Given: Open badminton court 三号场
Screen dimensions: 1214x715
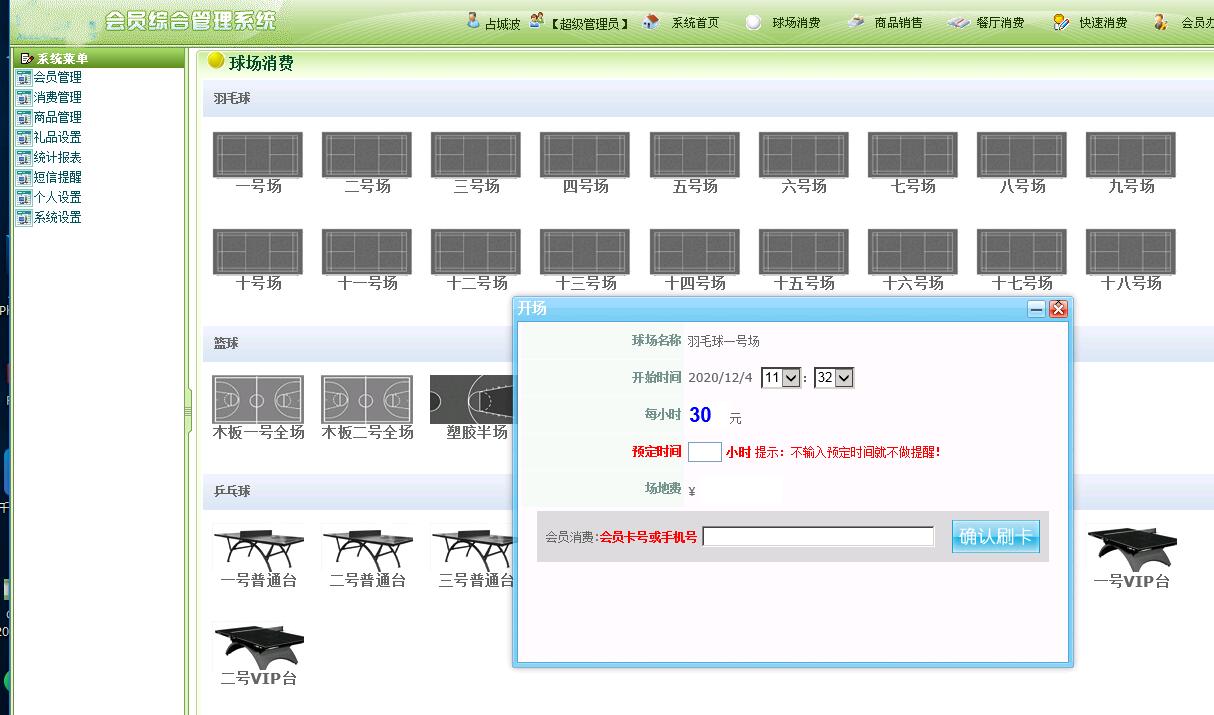Looking at the screenshot, I should coord(476,163).
